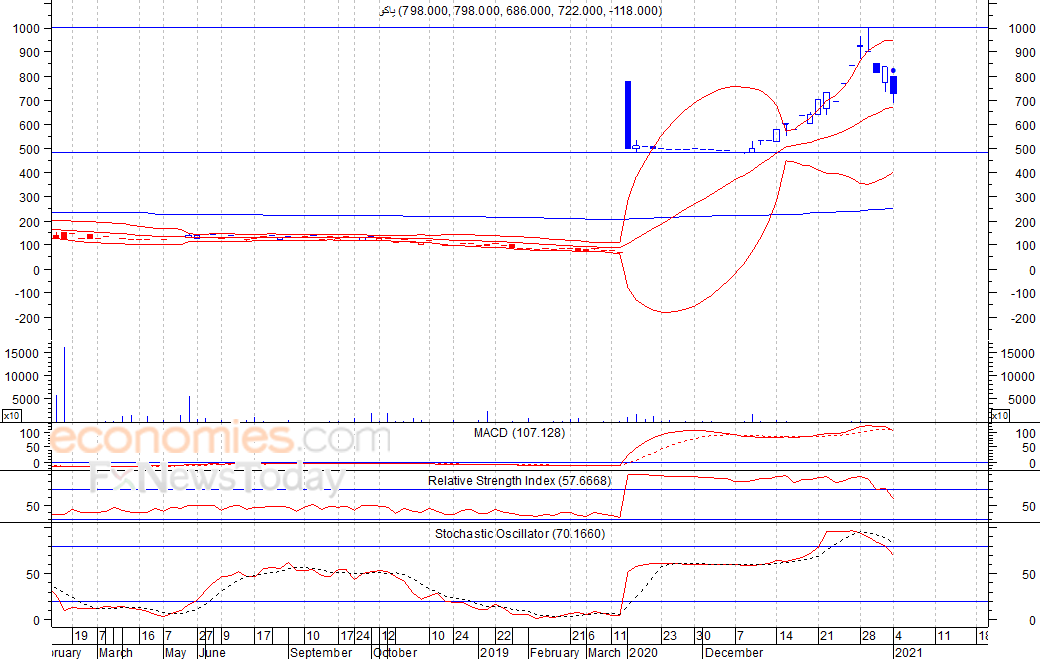Click the x10 multiplier box on right side
The width and height of the screenshot is (1040, 659).
pyautogui.click(x=1000, y=416)
